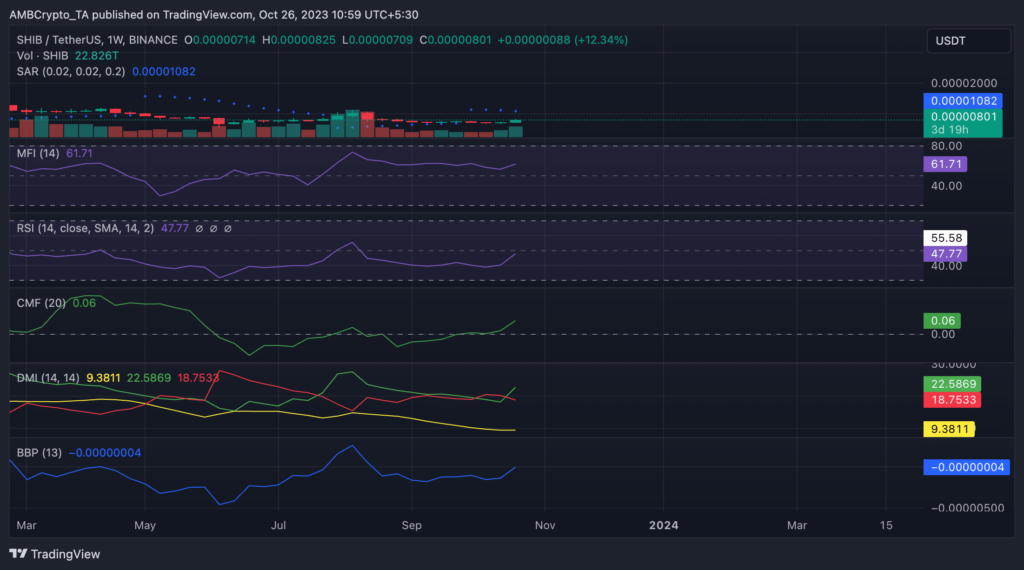Image resolution: width=1024 pixels, height=570 pixels.
Task: Click the green 0.06 CMF axis tag
Action: pos(944,321)
